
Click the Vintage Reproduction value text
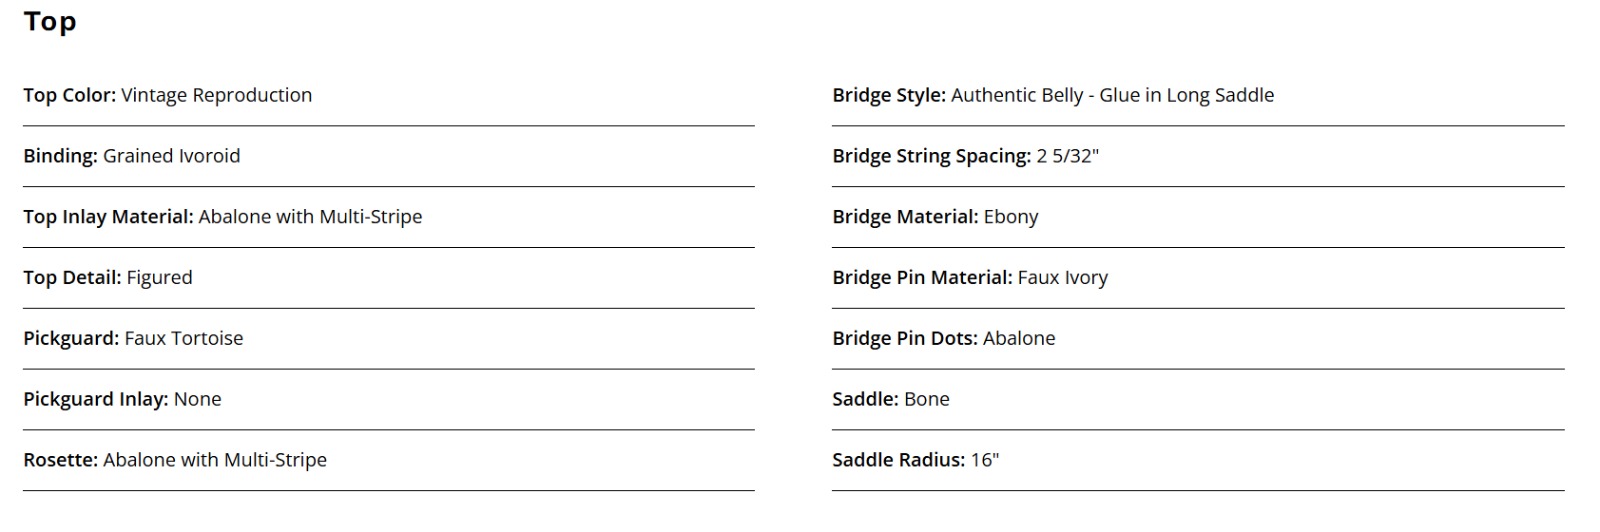click(x=217, y=95)
